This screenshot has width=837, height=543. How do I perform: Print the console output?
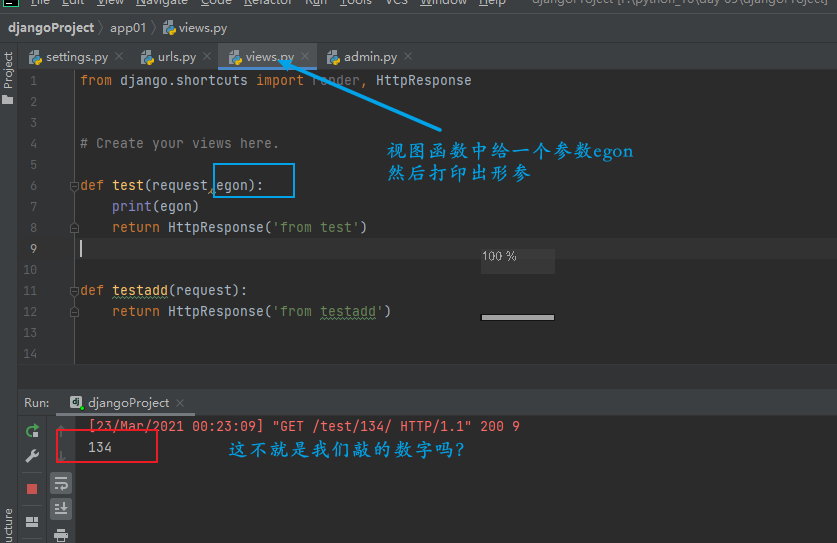(x=61, y=534)
